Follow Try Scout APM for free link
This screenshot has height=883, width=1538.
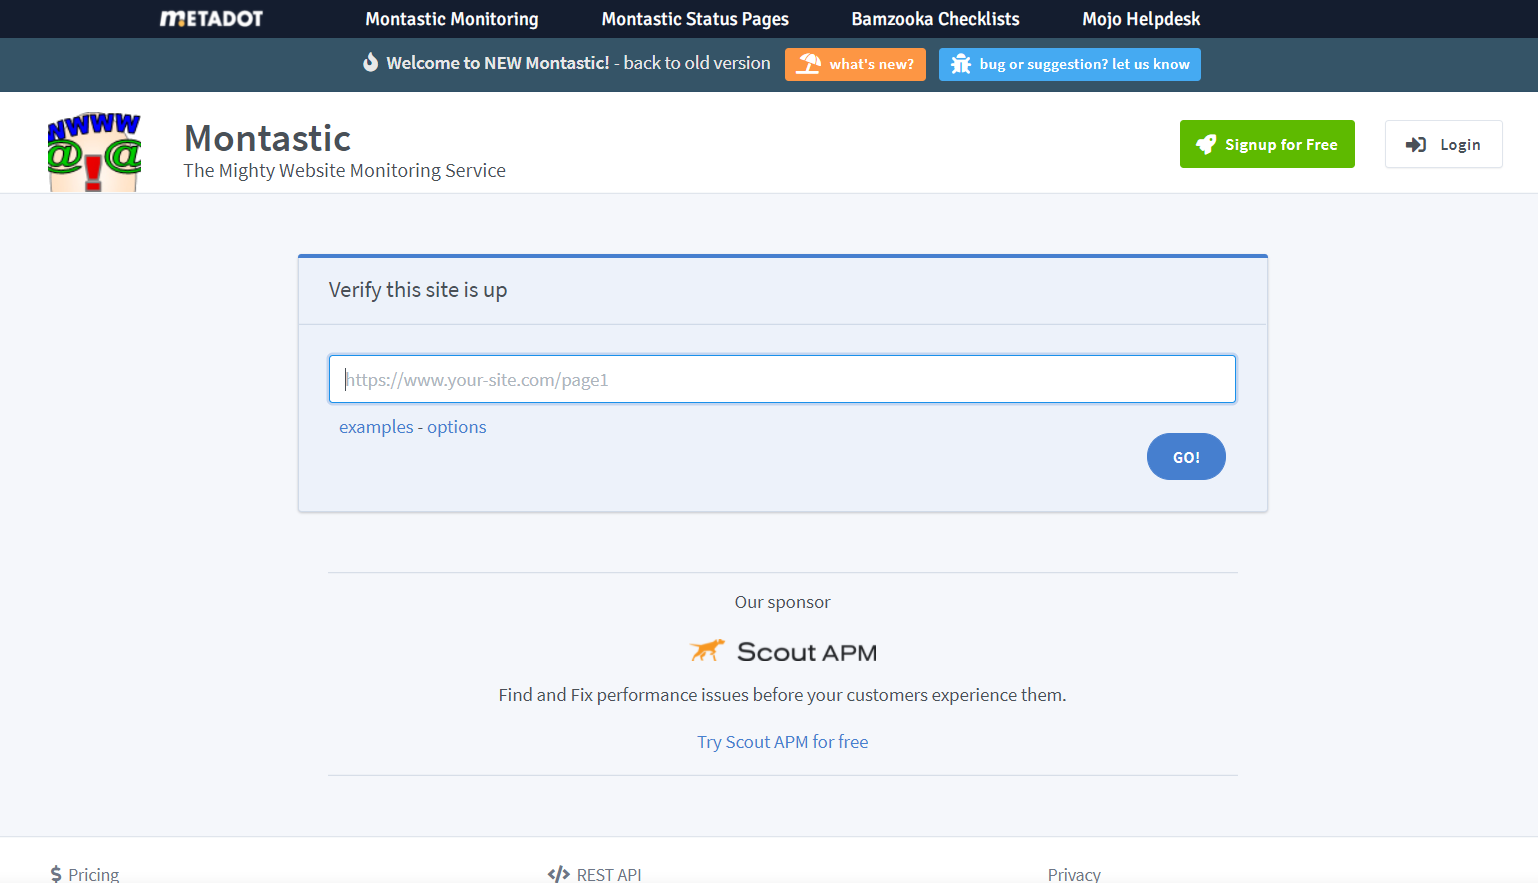pyautogui.click(x=783, y=742)
